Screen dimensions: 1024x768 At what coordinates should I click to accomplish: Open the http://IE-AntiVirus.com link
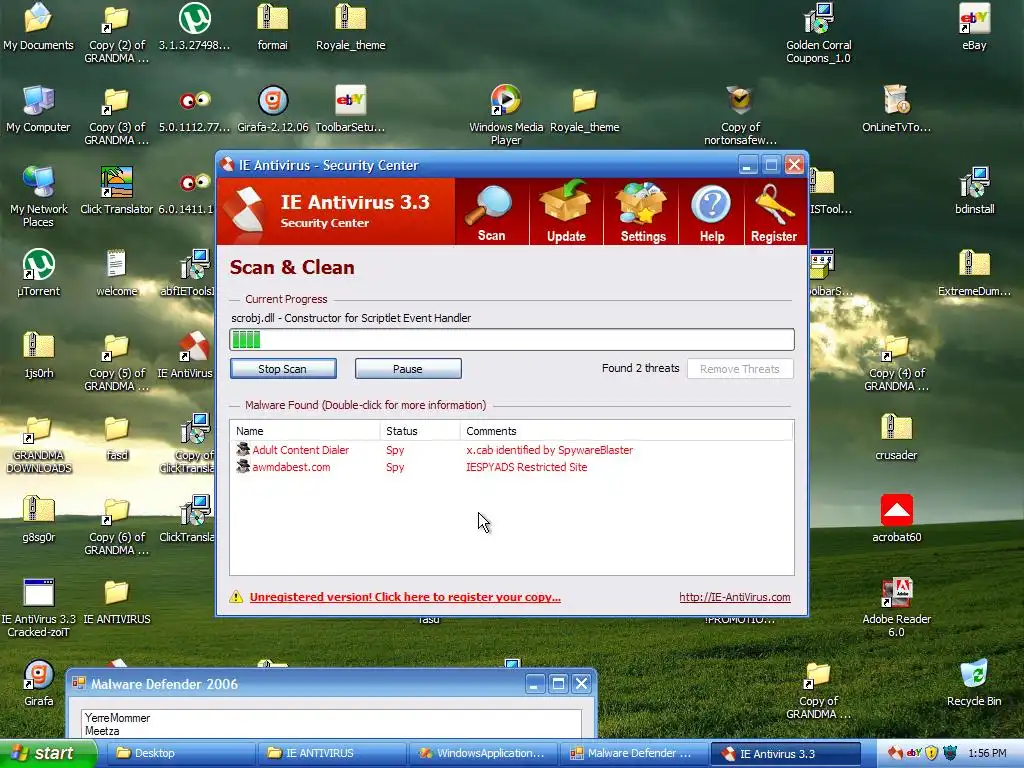(735, 597)
